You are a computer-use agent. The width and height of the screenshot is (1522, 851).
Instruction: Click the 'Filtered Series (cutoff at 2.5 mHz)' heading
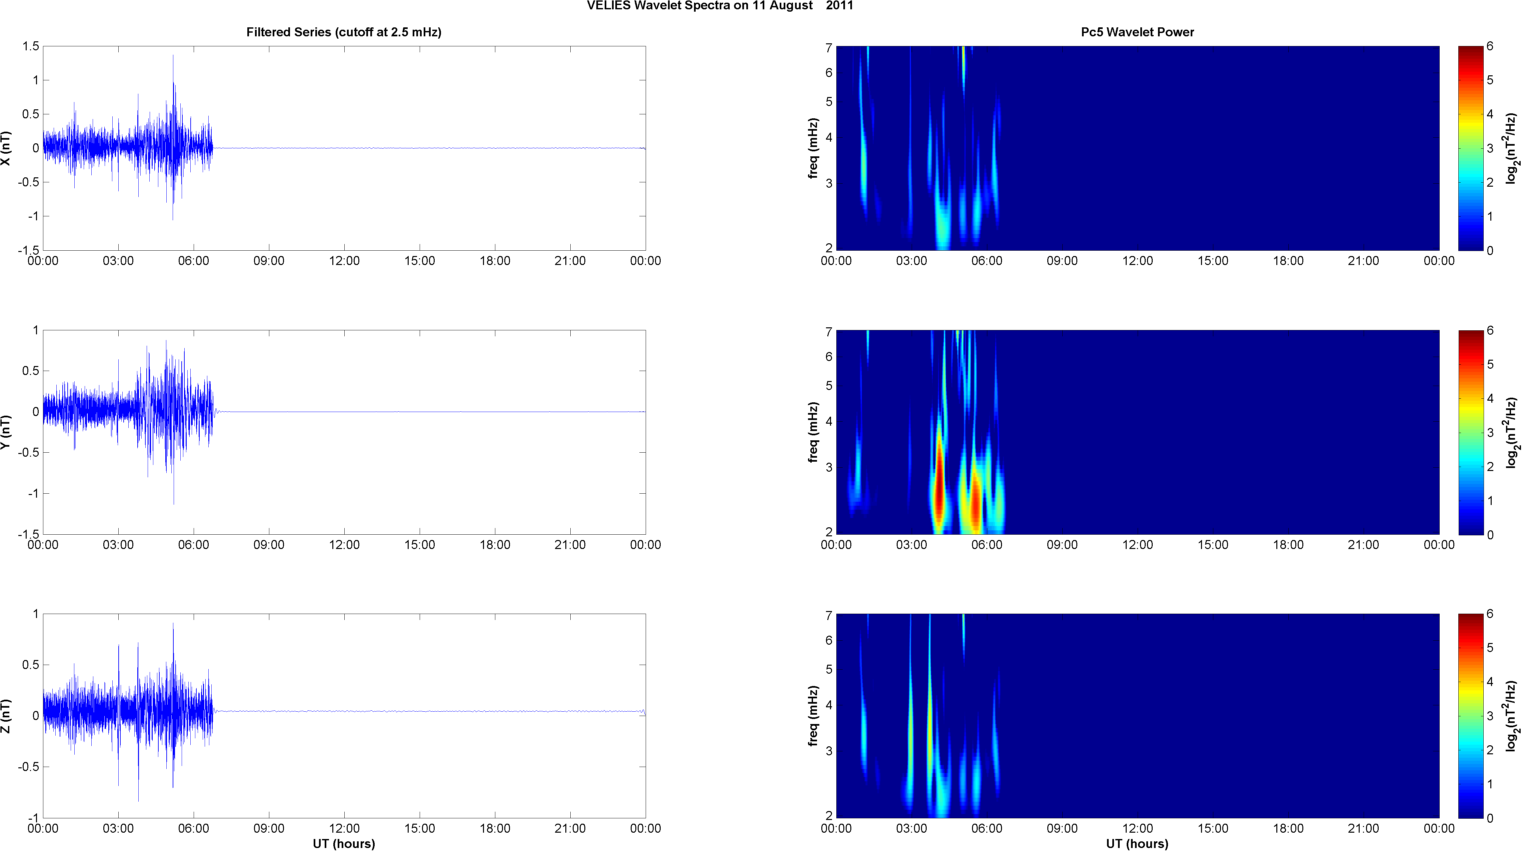tap(344, 32)
